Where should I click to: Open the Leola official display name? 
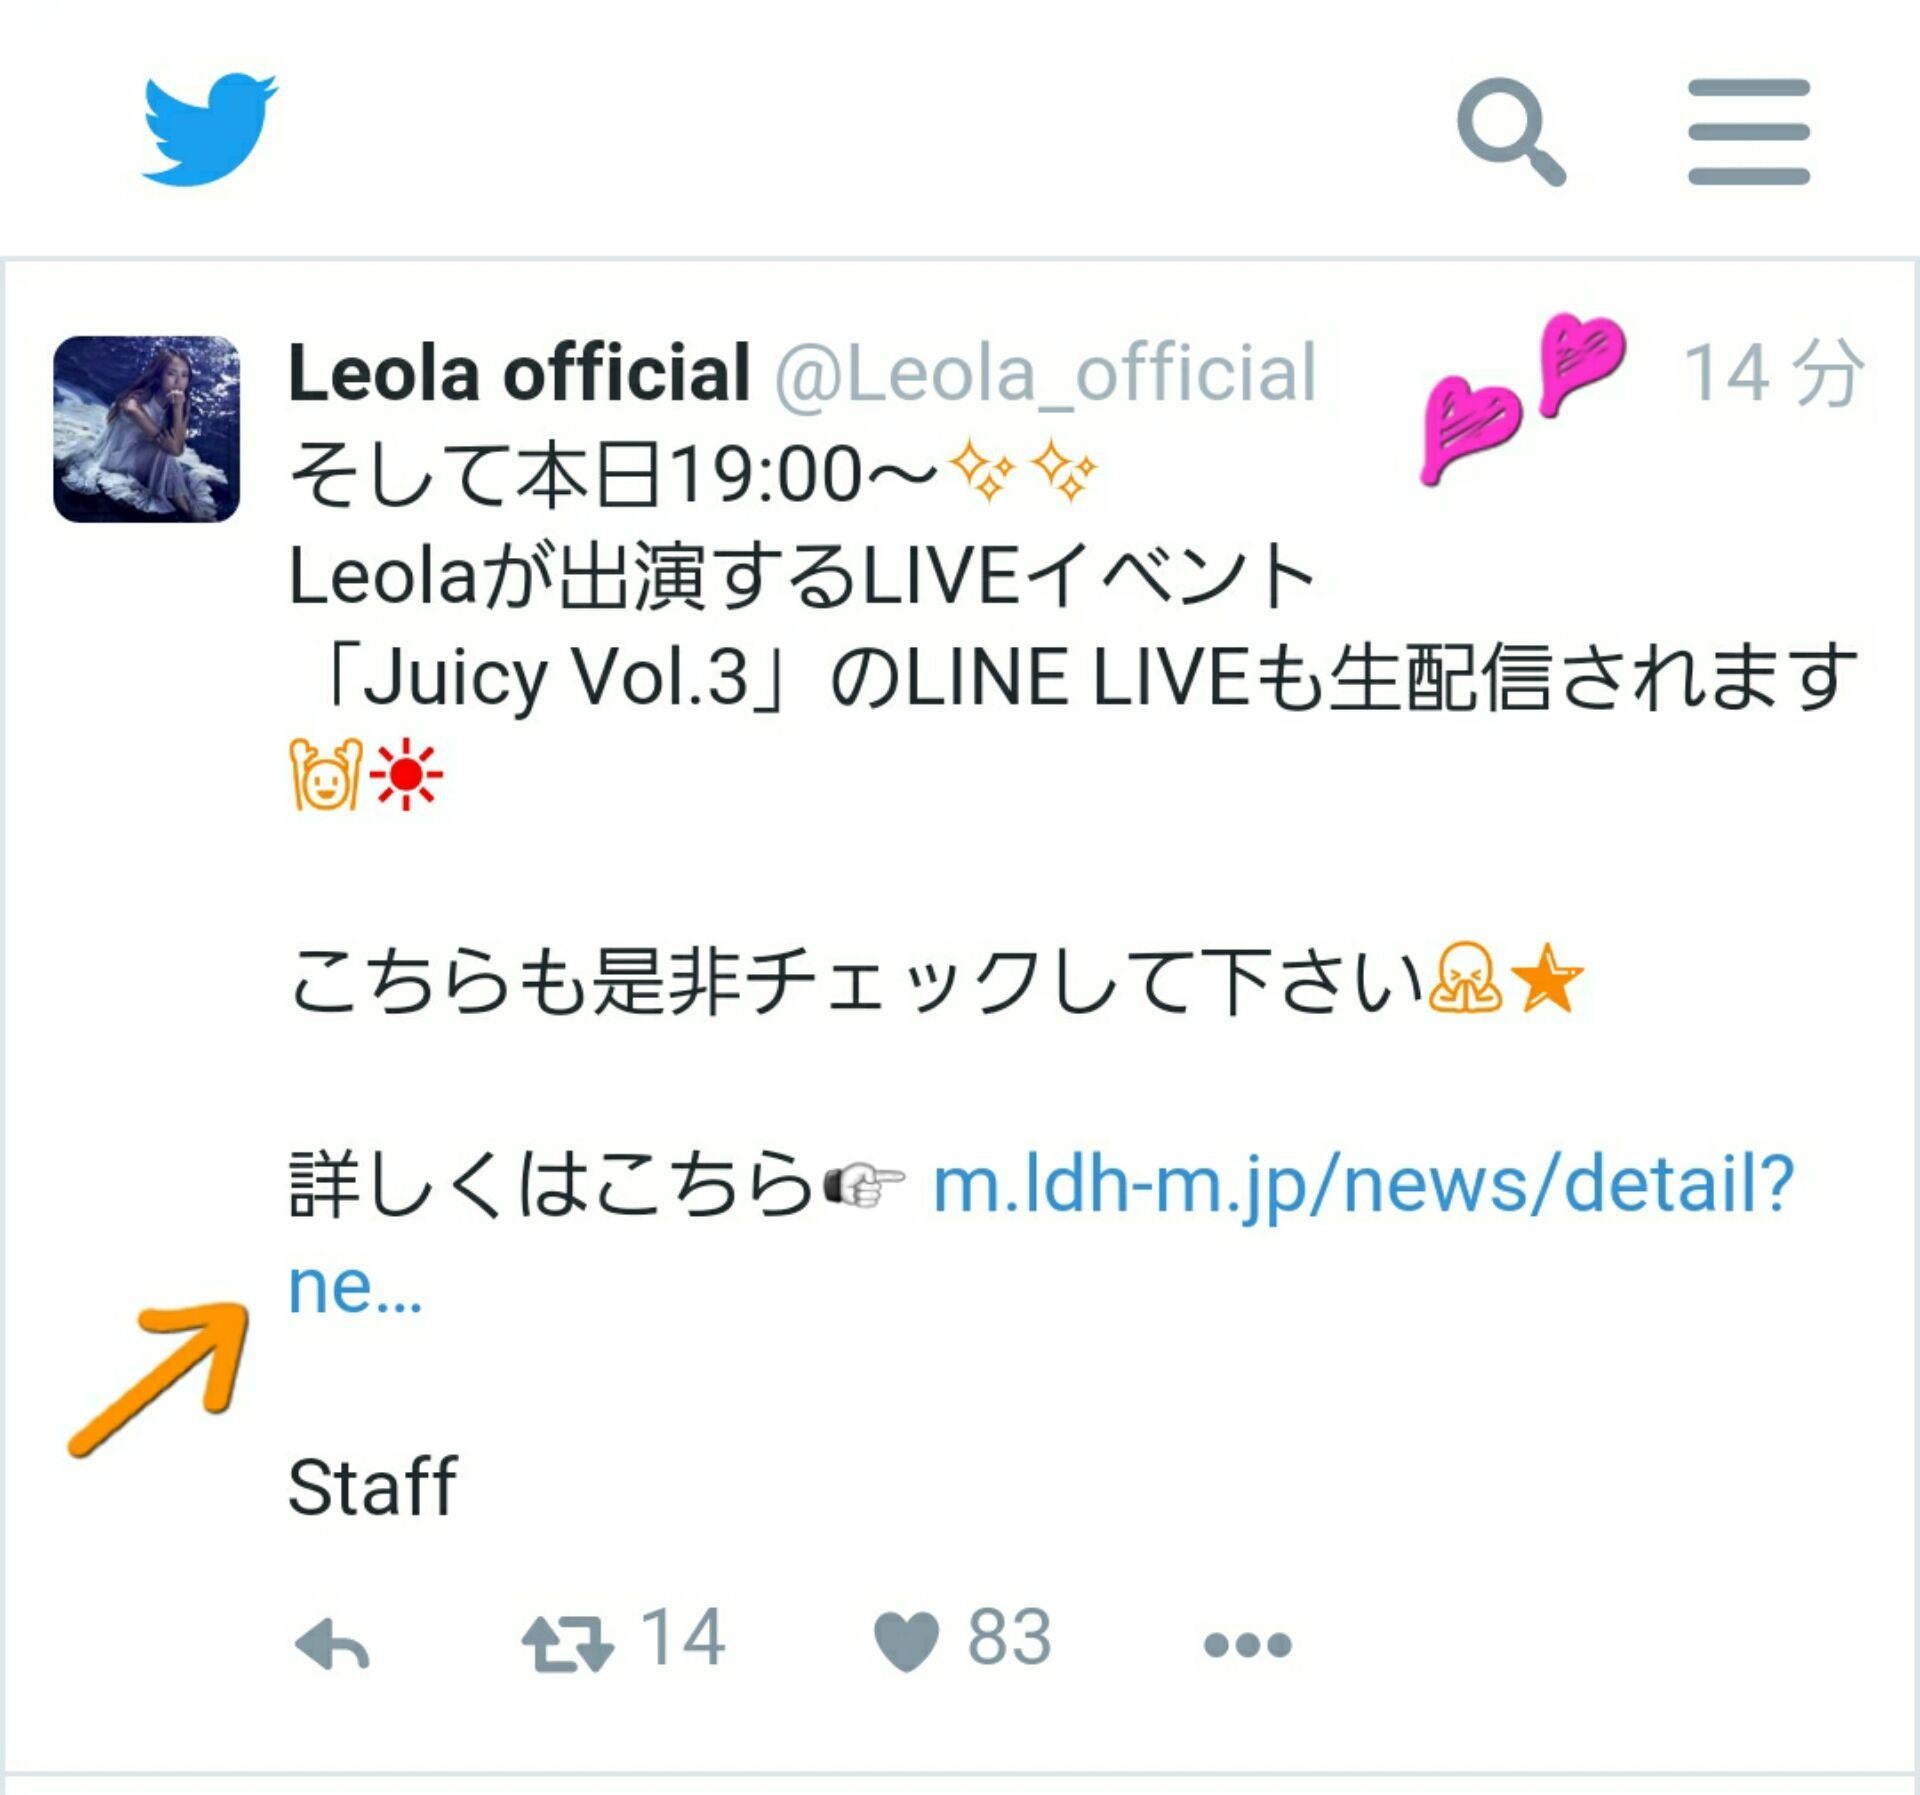coord(519,372)
